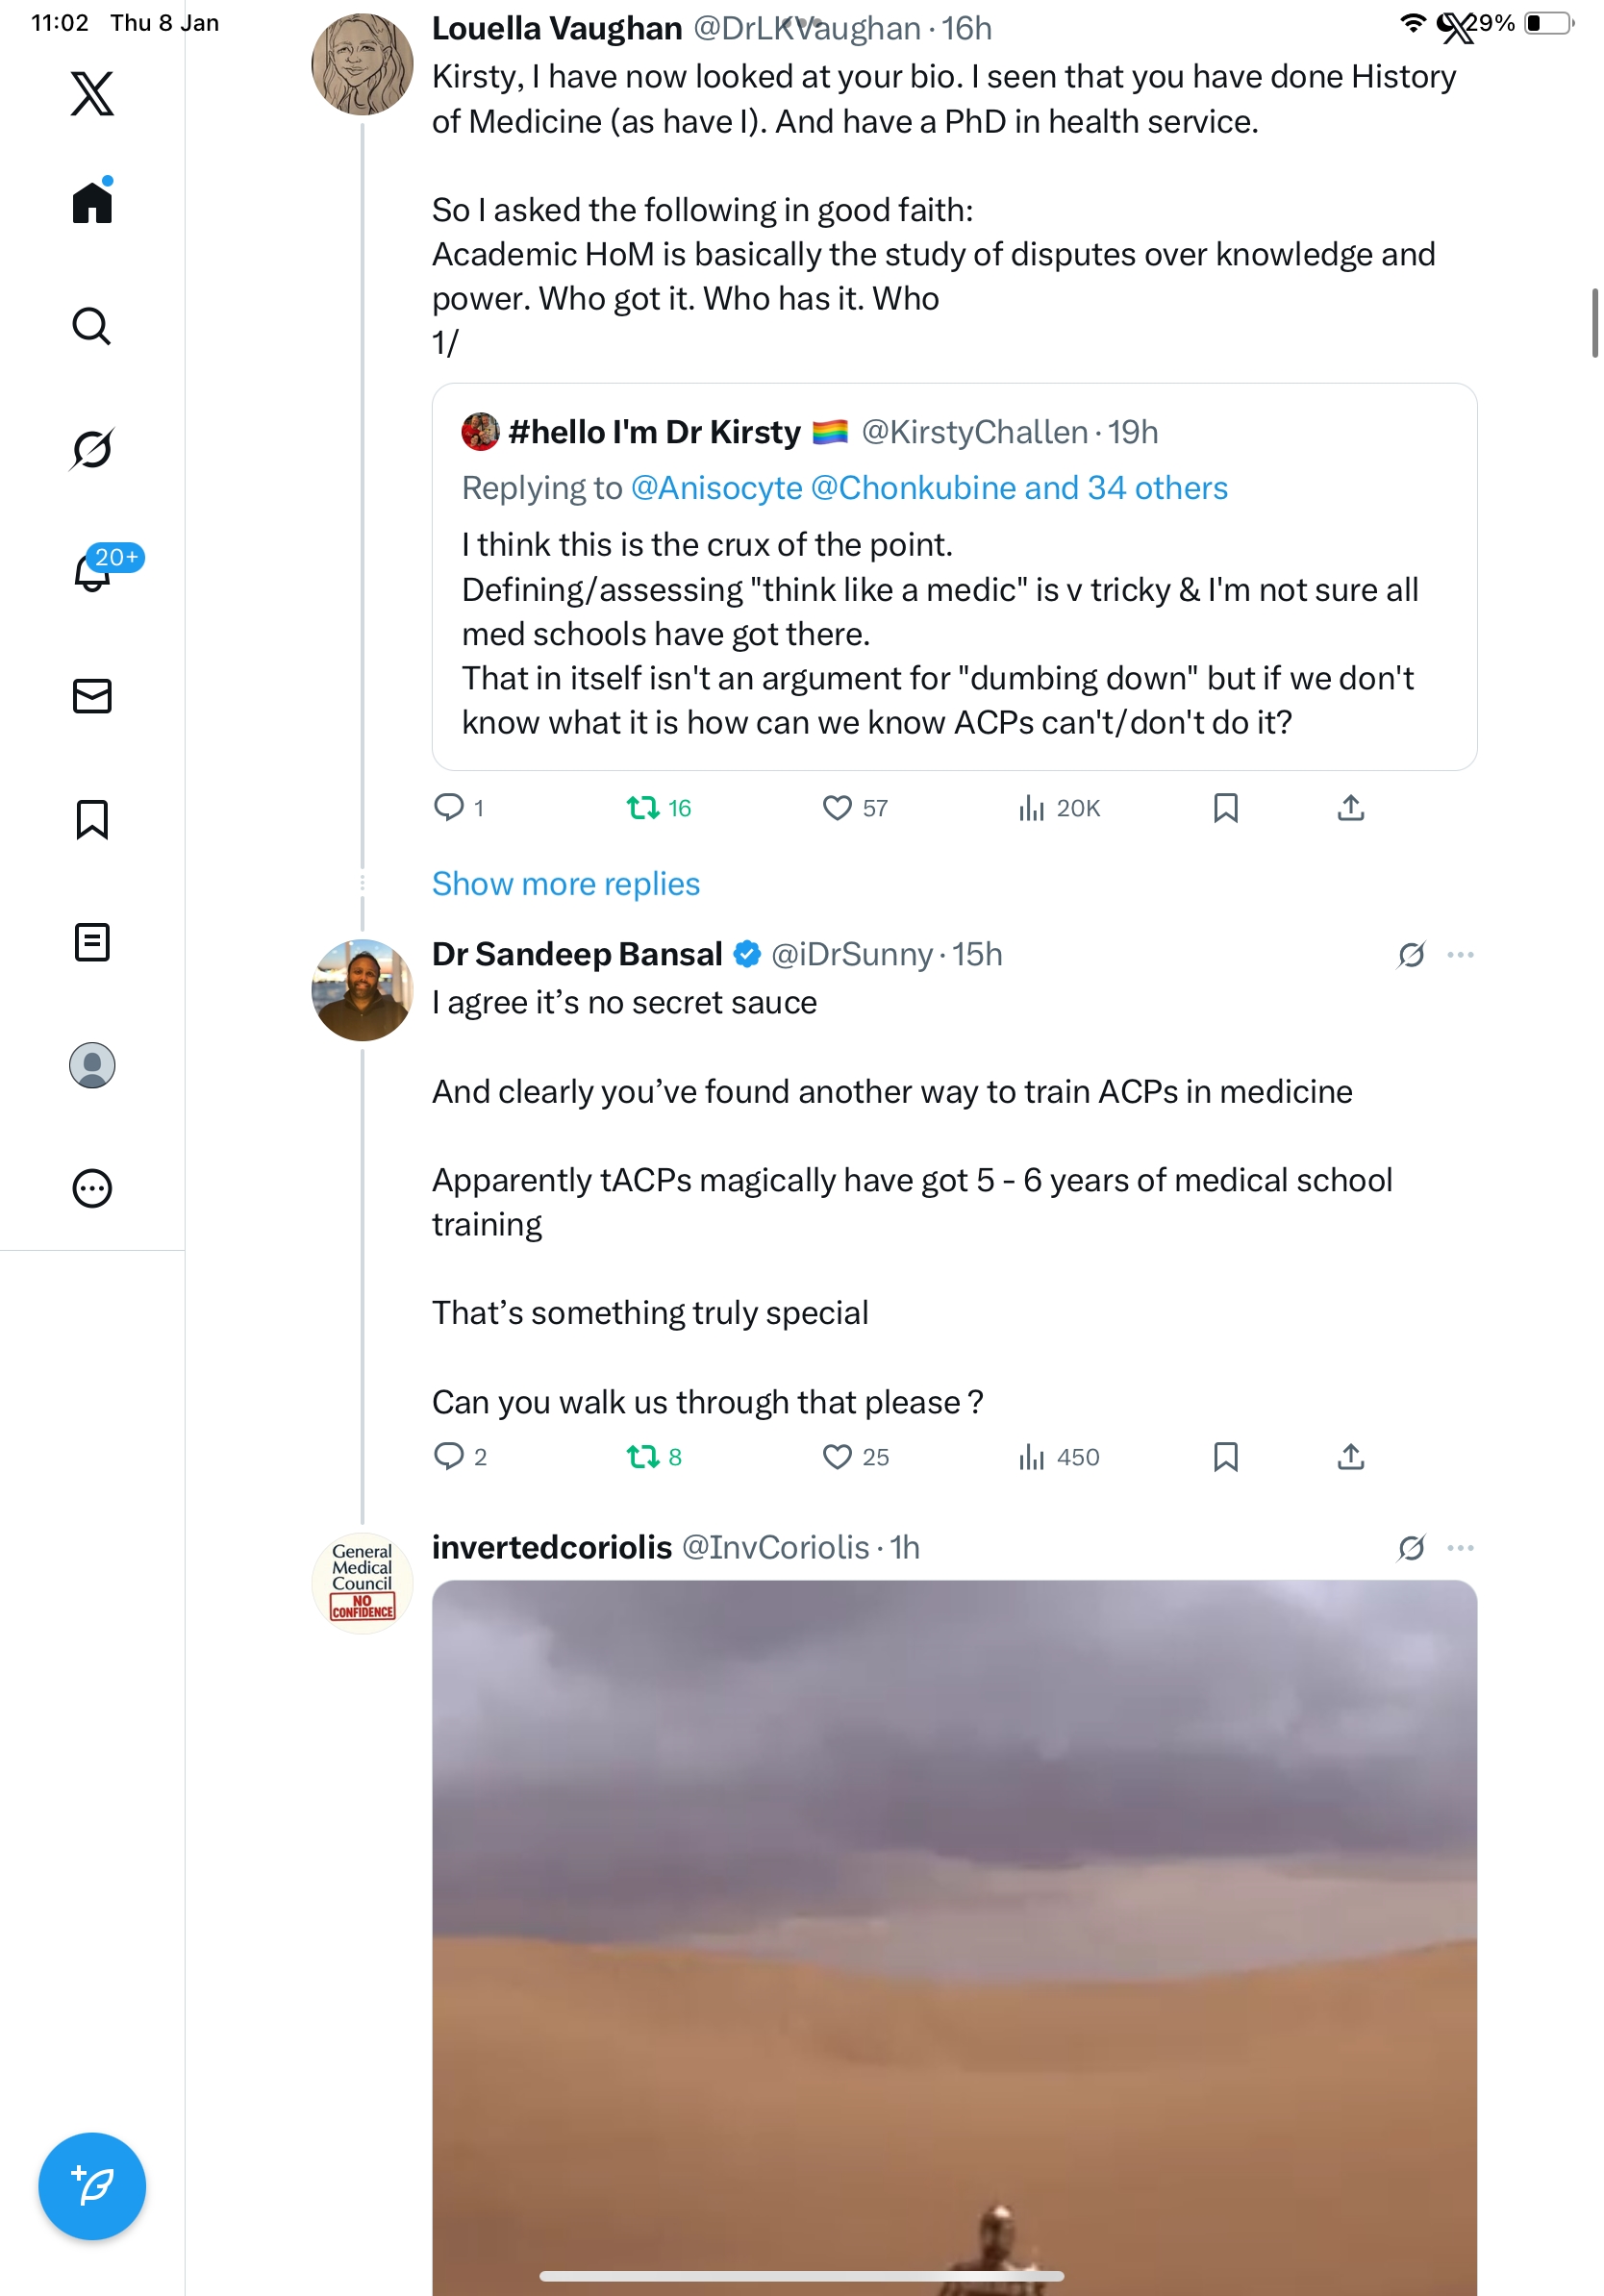Show more replies in the thread

tap(565, 884)
